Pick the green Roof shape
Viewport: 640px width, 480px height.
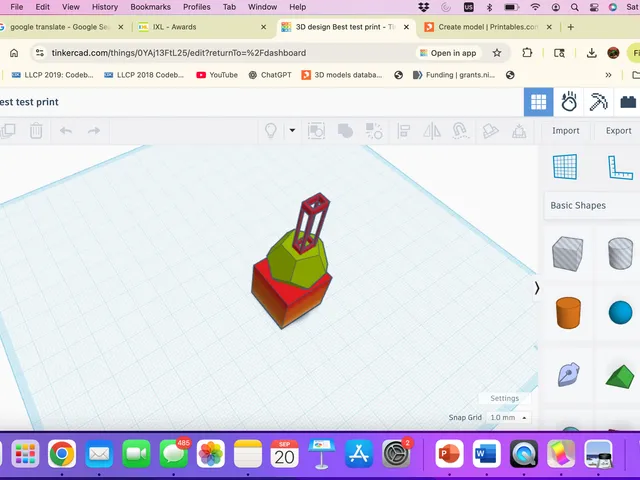[620, 377]
